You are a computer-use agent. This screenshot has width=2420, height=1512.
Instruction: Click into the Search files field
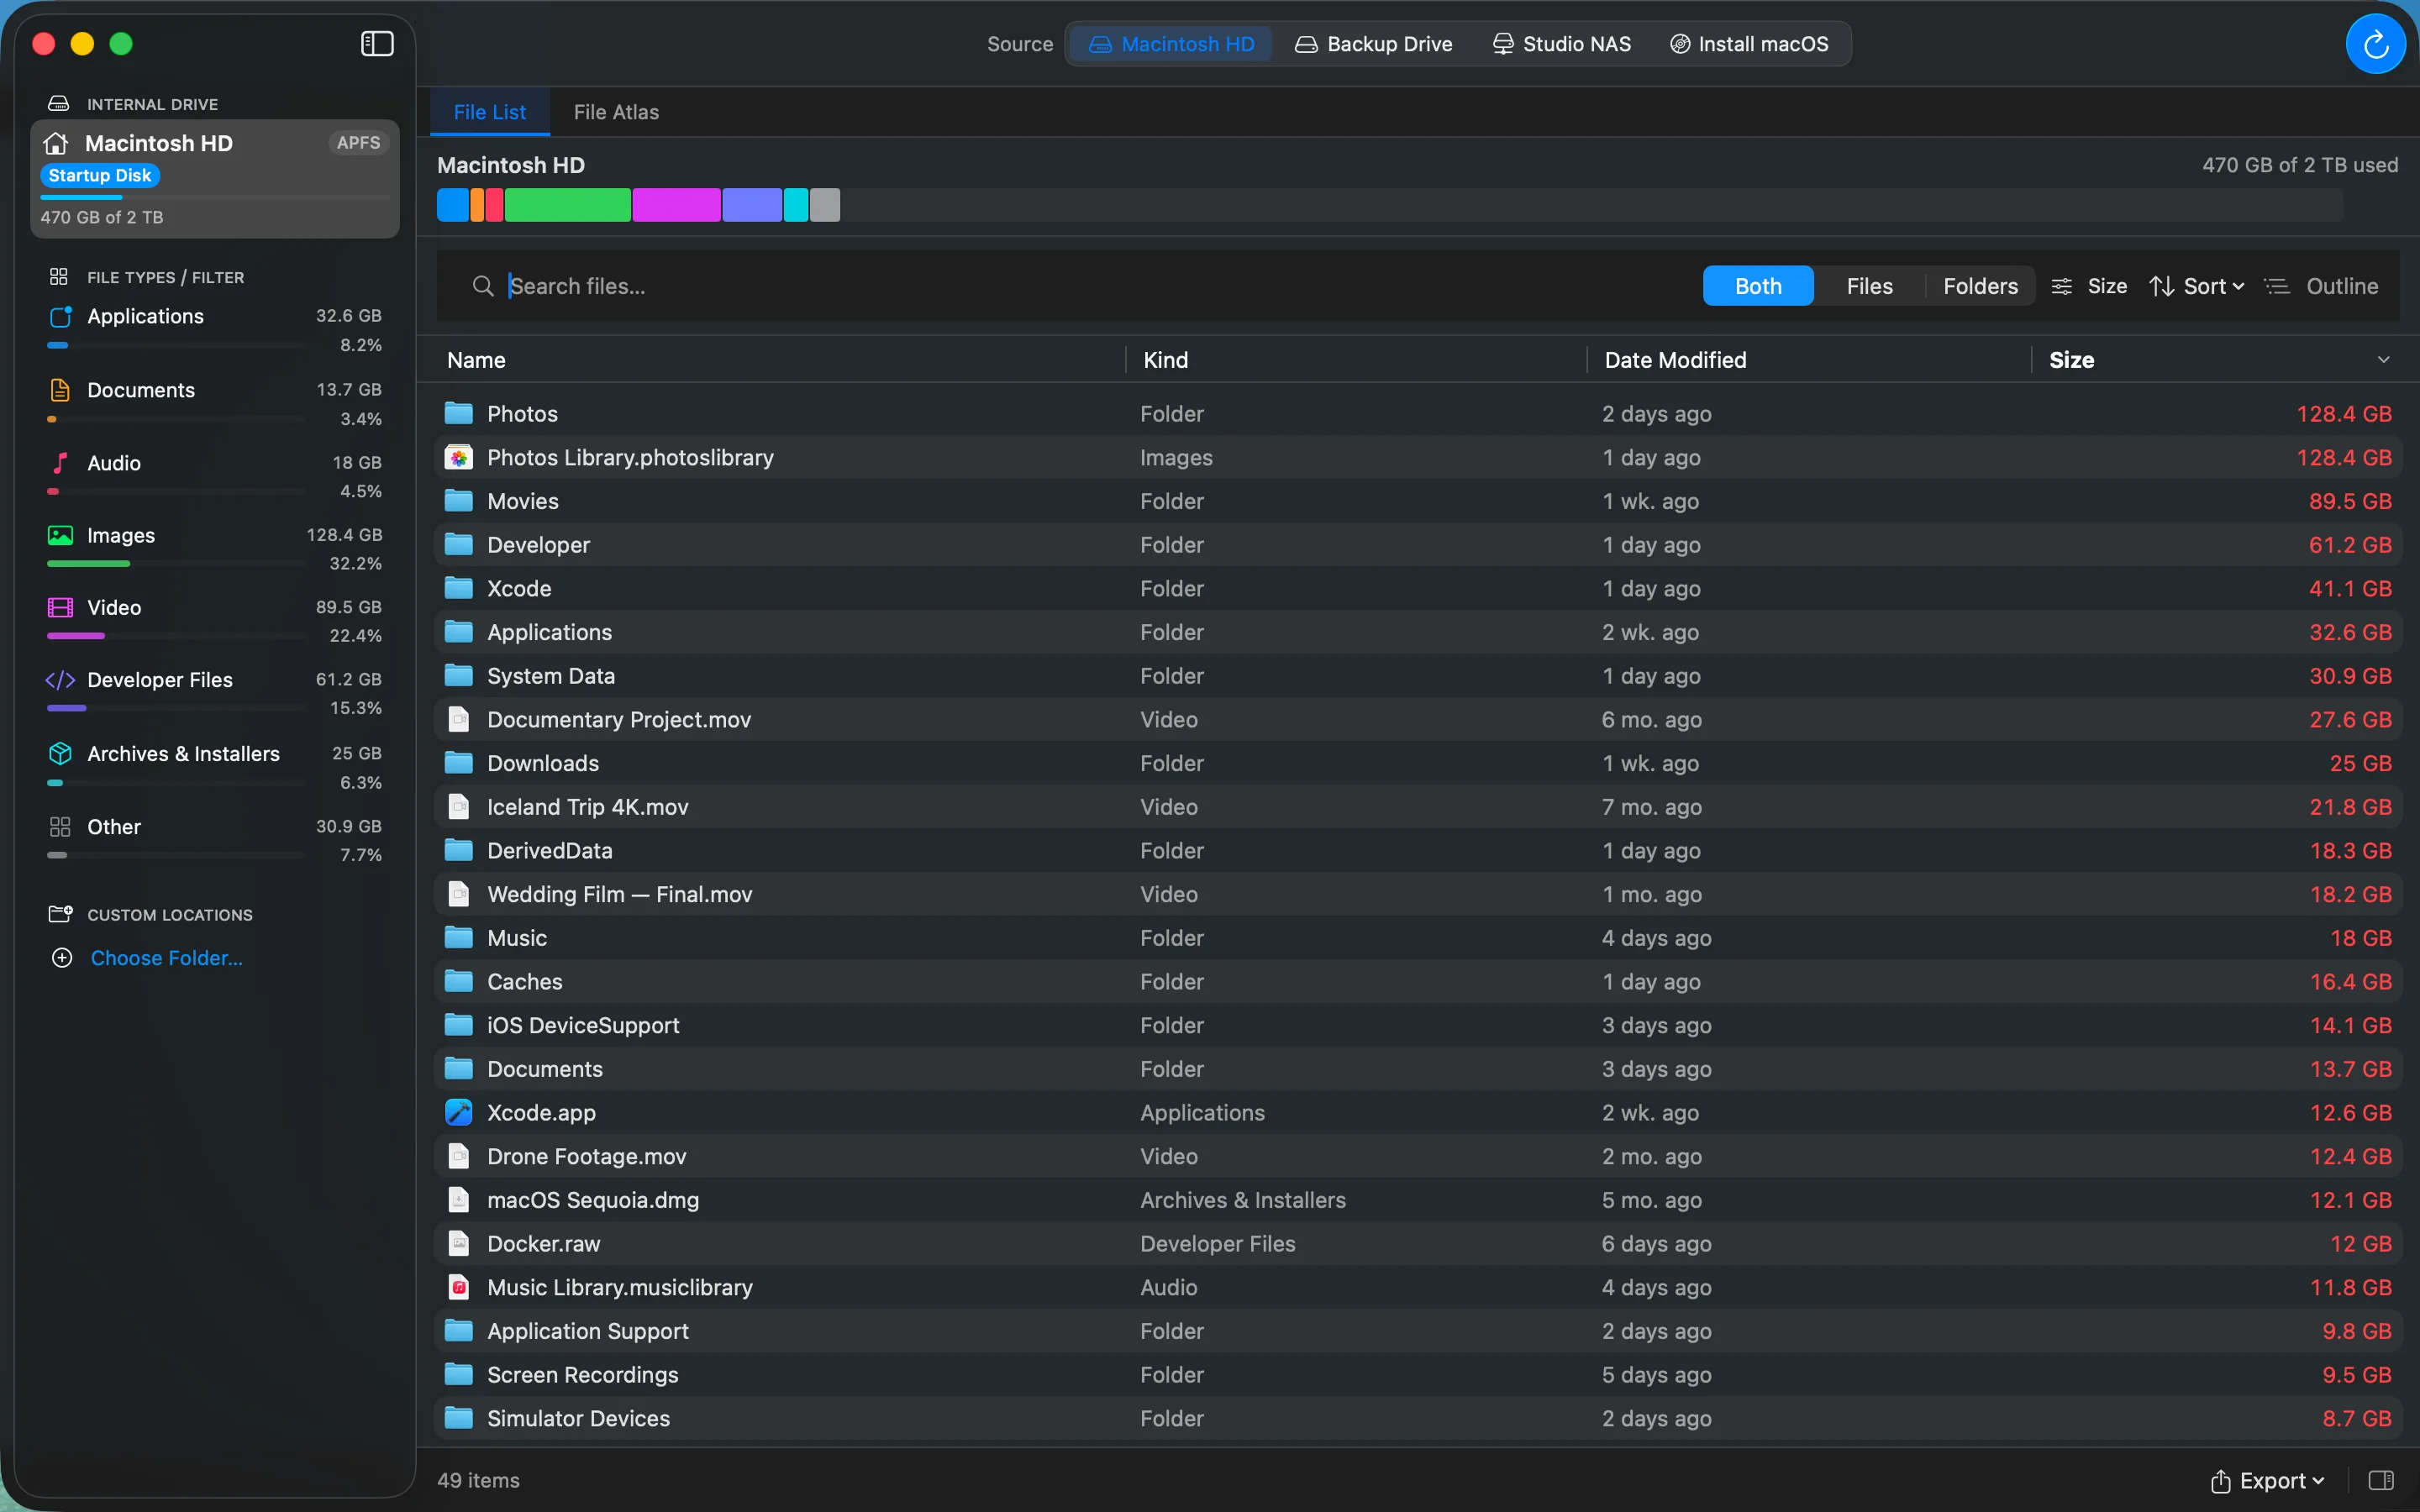[1070, 286]
